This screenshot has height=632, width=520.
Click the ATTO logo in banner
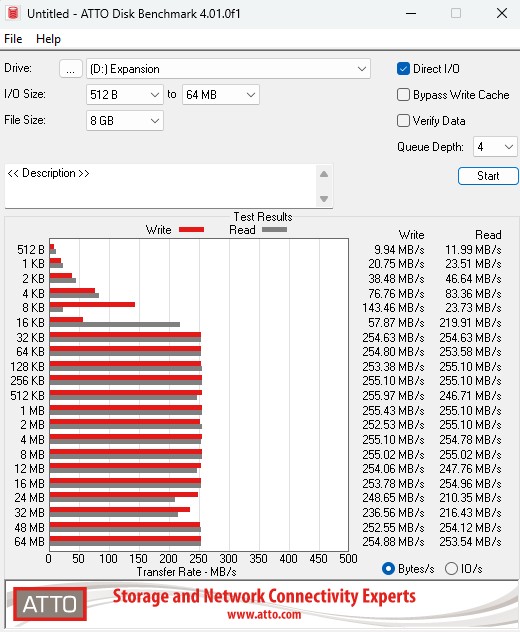(x=50, y=603)
